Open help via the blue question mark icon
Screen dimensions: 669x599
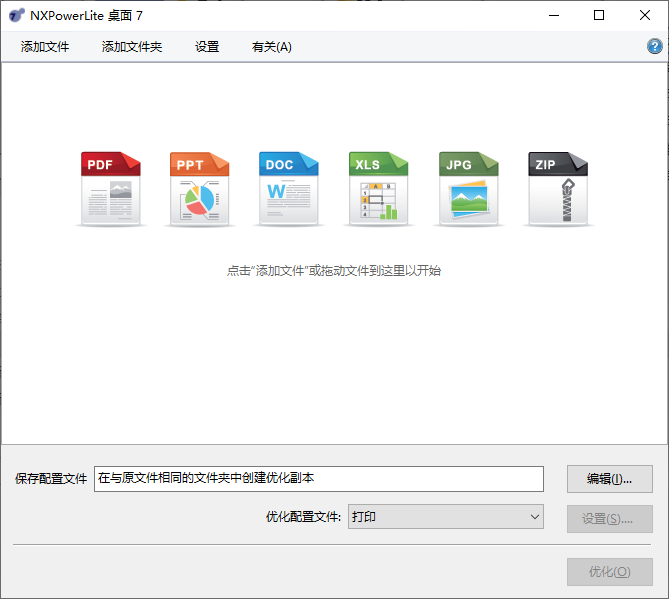click(654, 46)
